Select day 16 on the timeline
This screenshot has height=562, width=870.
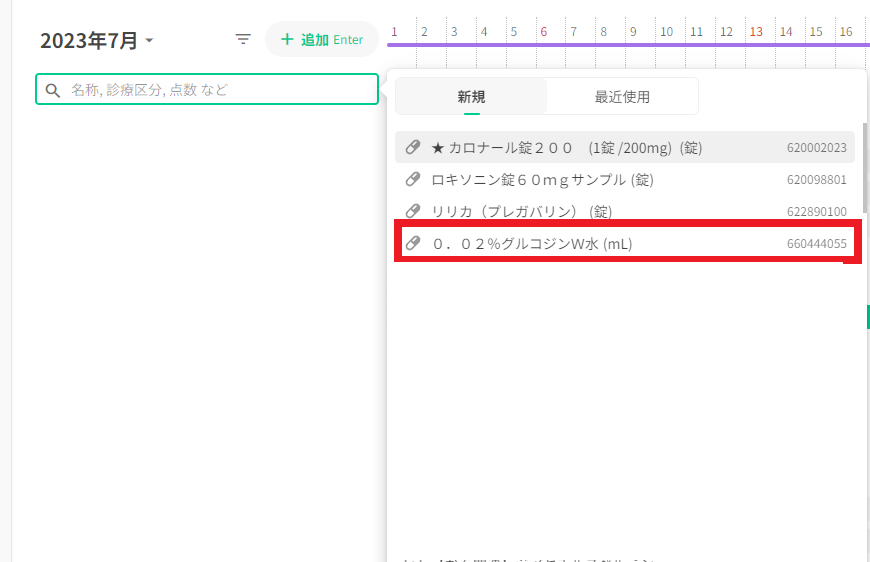(x=846, y=32)
